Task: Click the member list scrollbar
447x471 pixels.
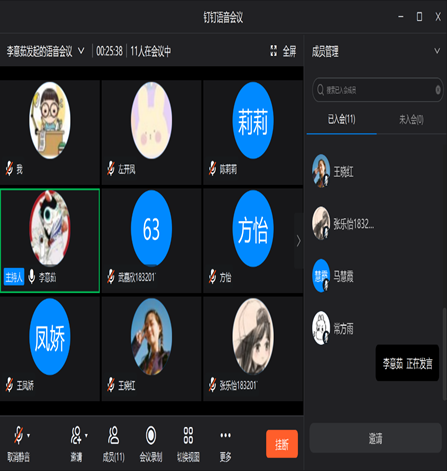Action: tap(444, 353)
